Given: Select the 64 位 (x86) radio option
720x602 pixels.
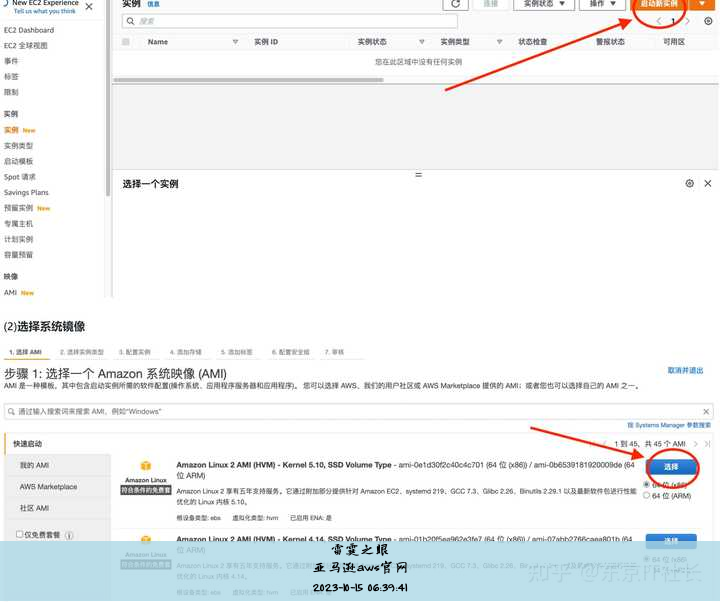Looking at the screenshot, I should (647, 484).
